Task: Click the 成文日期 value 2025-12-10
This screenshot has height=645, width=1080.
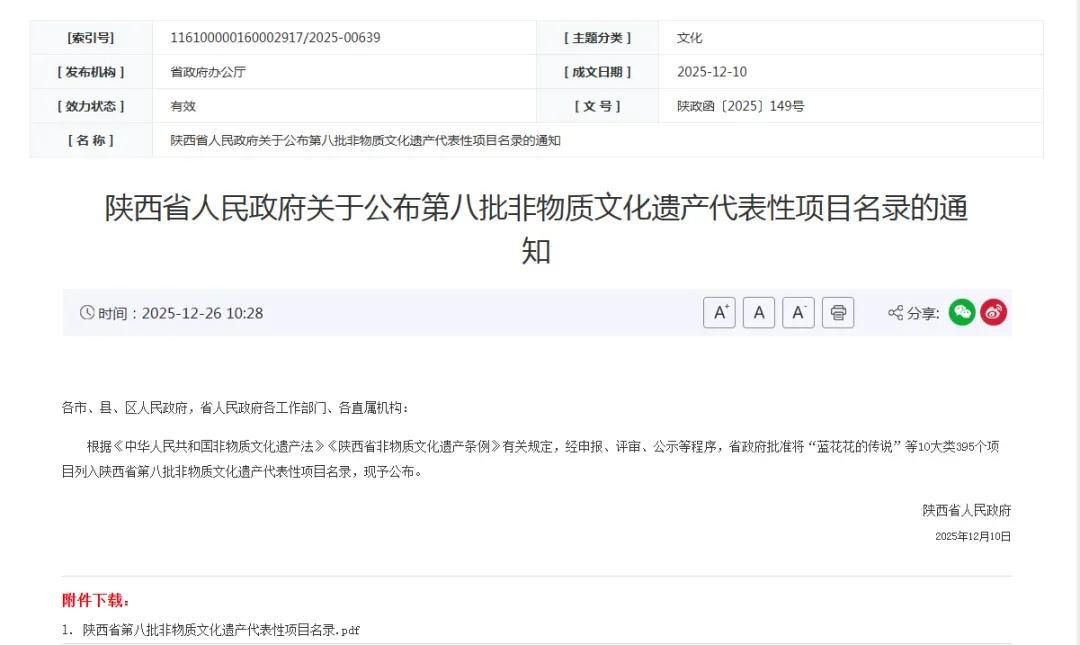Action: pos(712,72)
